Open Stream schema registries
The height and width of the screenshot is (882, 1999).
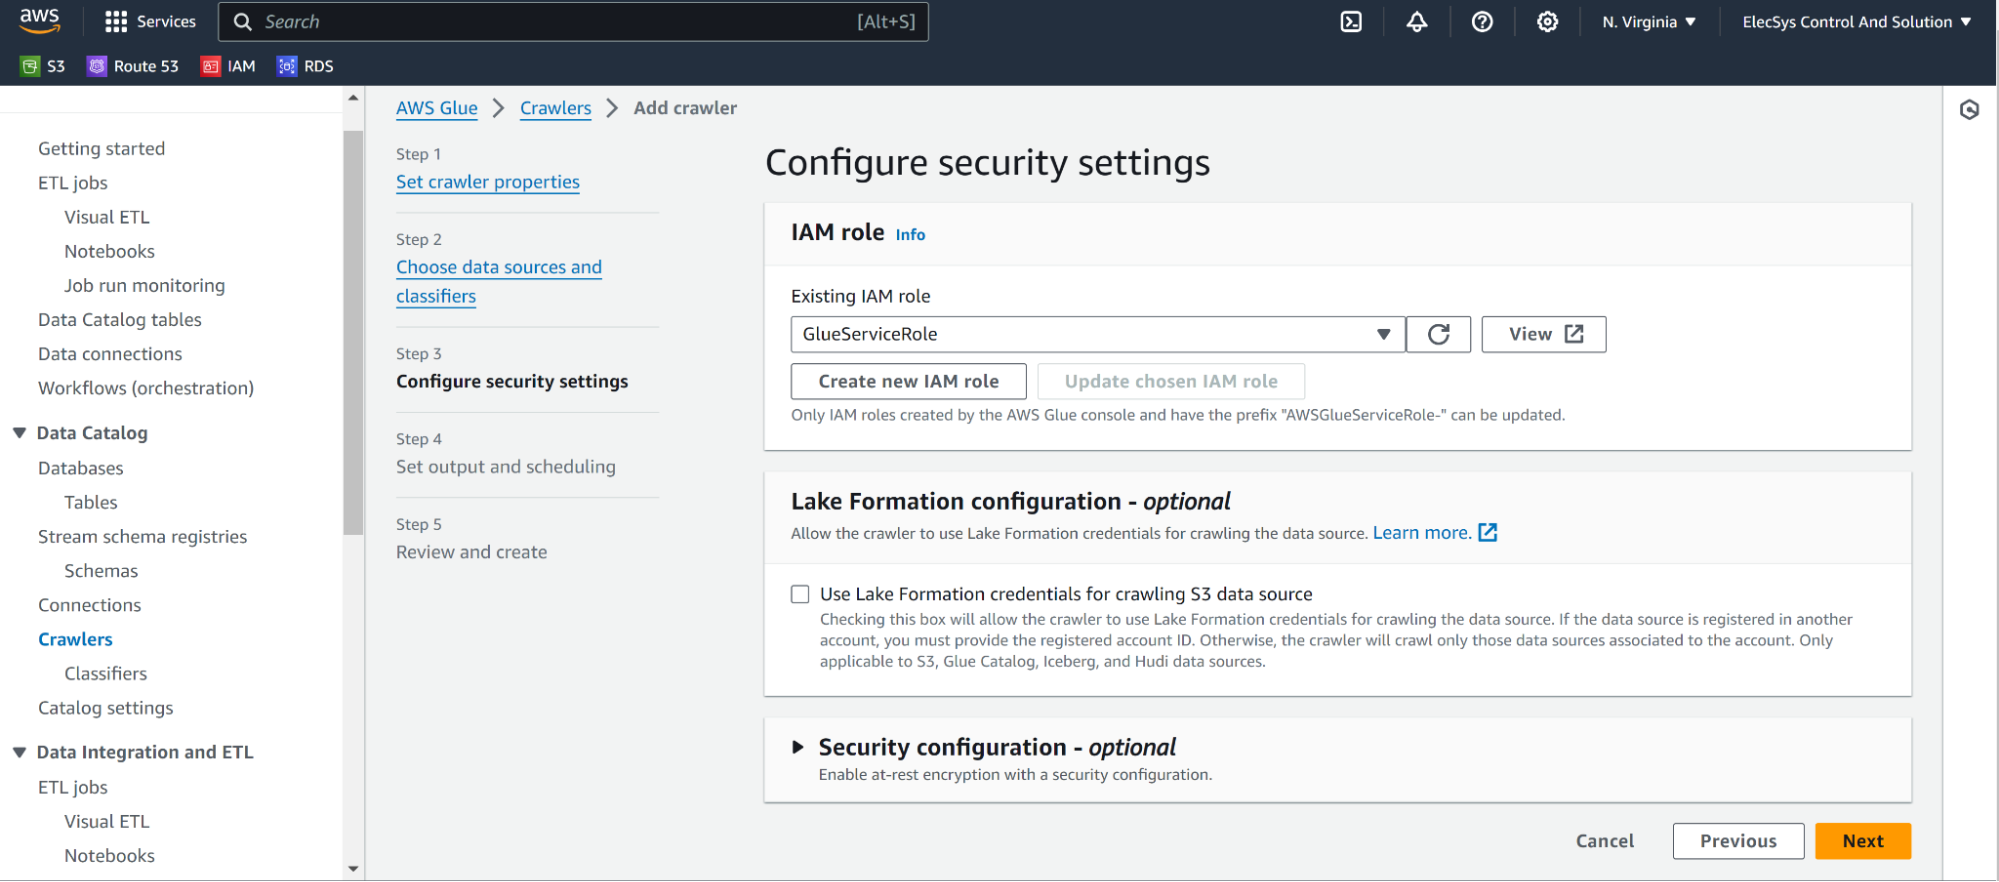pyautogui.click(x=142, y=536)
